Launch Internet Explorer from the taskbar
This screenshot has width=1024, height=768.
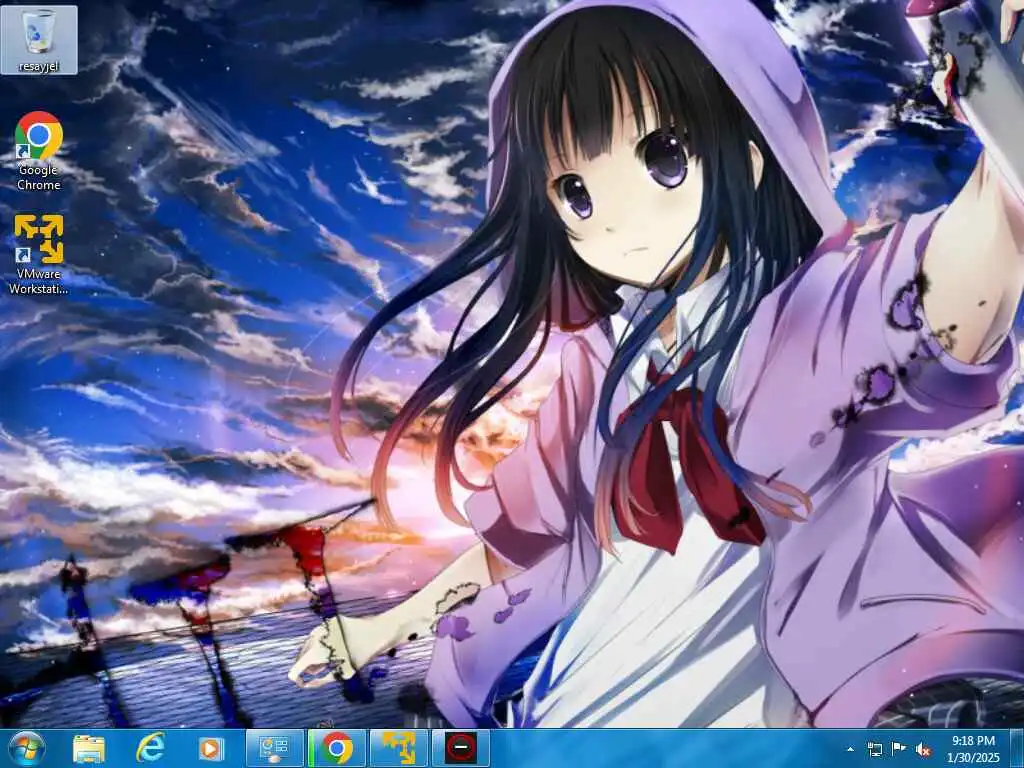tap(150, 748)
